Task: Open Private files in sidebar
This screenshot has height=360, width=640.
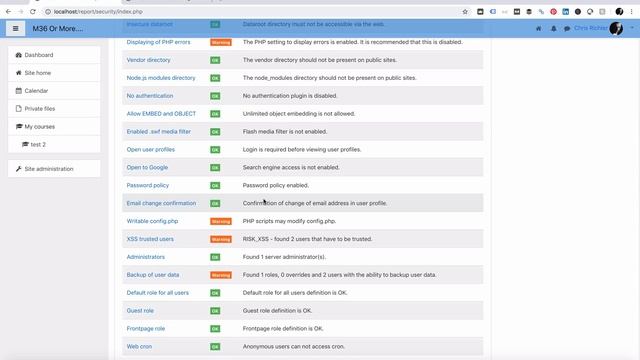Action: [x=54, y=109]
